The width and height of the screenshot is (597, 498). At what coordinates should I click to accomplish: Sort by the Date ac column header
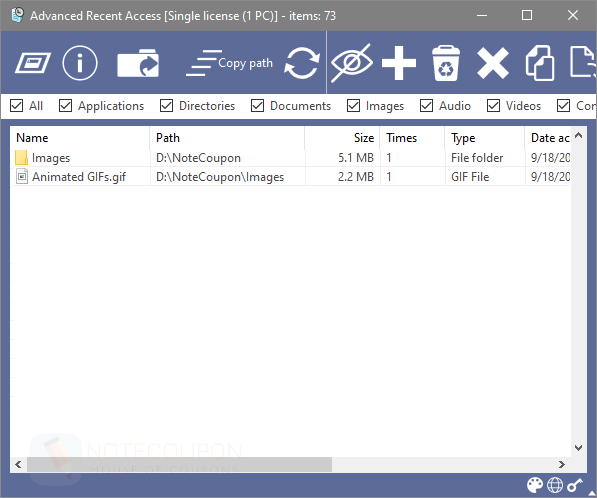tap(548, 138)
